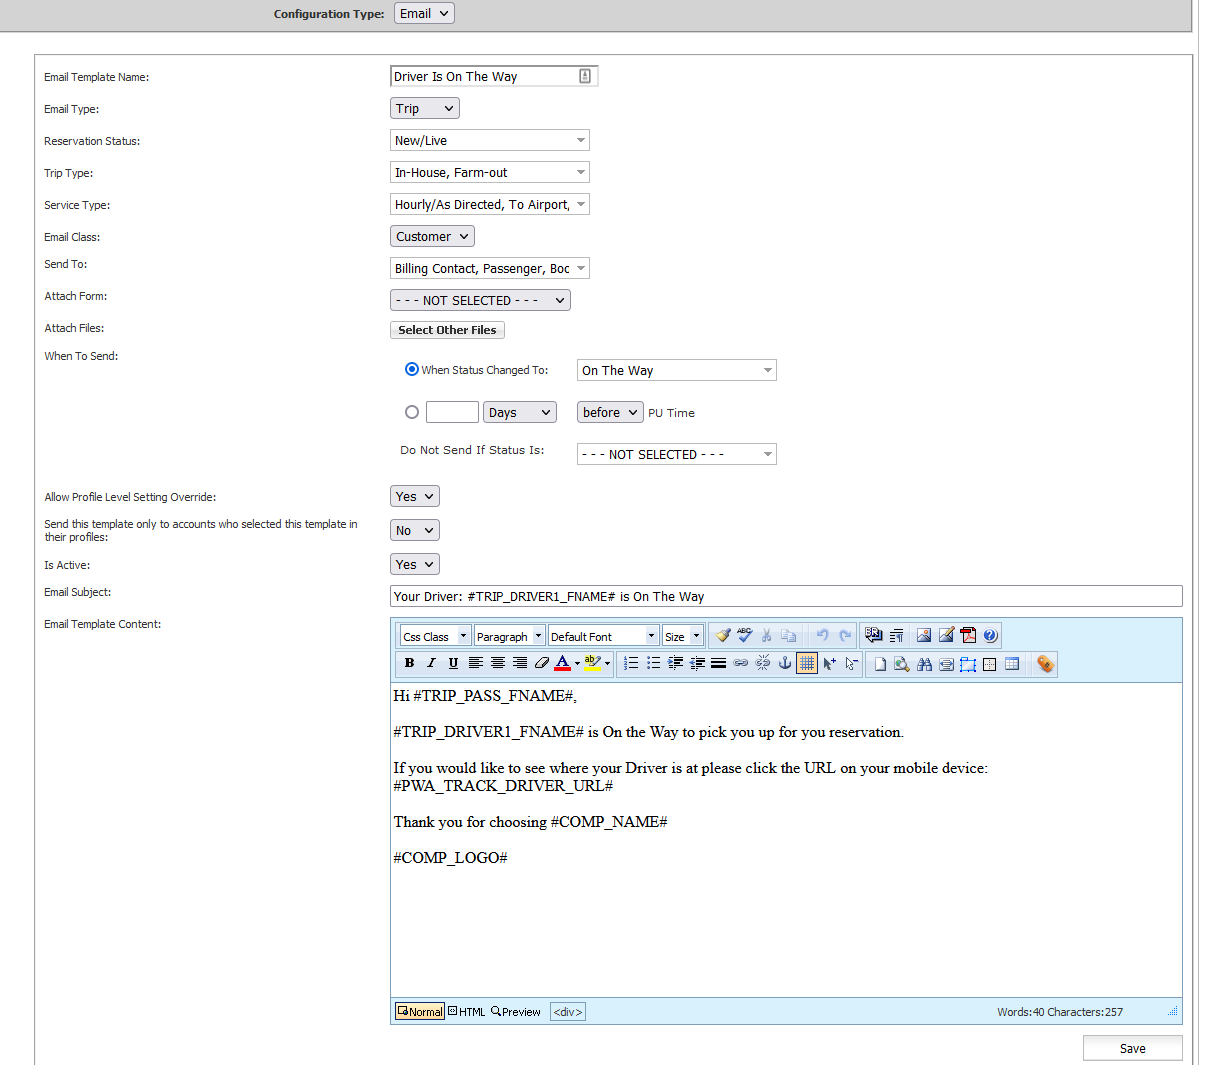
Task: Click the Save button
Action: 1132,1048
